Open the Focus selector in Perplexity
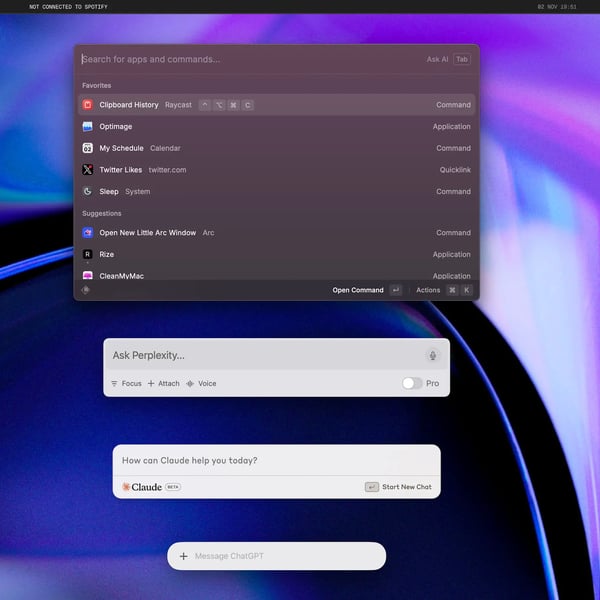 (x=126, y=383)
